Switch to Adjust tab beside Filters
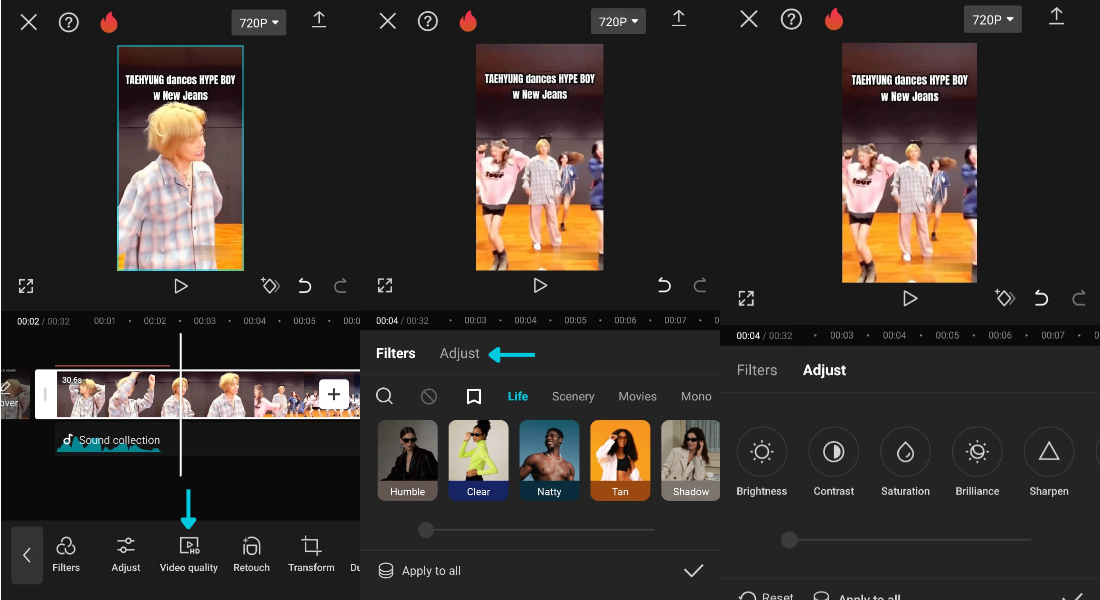 point(460,354)
